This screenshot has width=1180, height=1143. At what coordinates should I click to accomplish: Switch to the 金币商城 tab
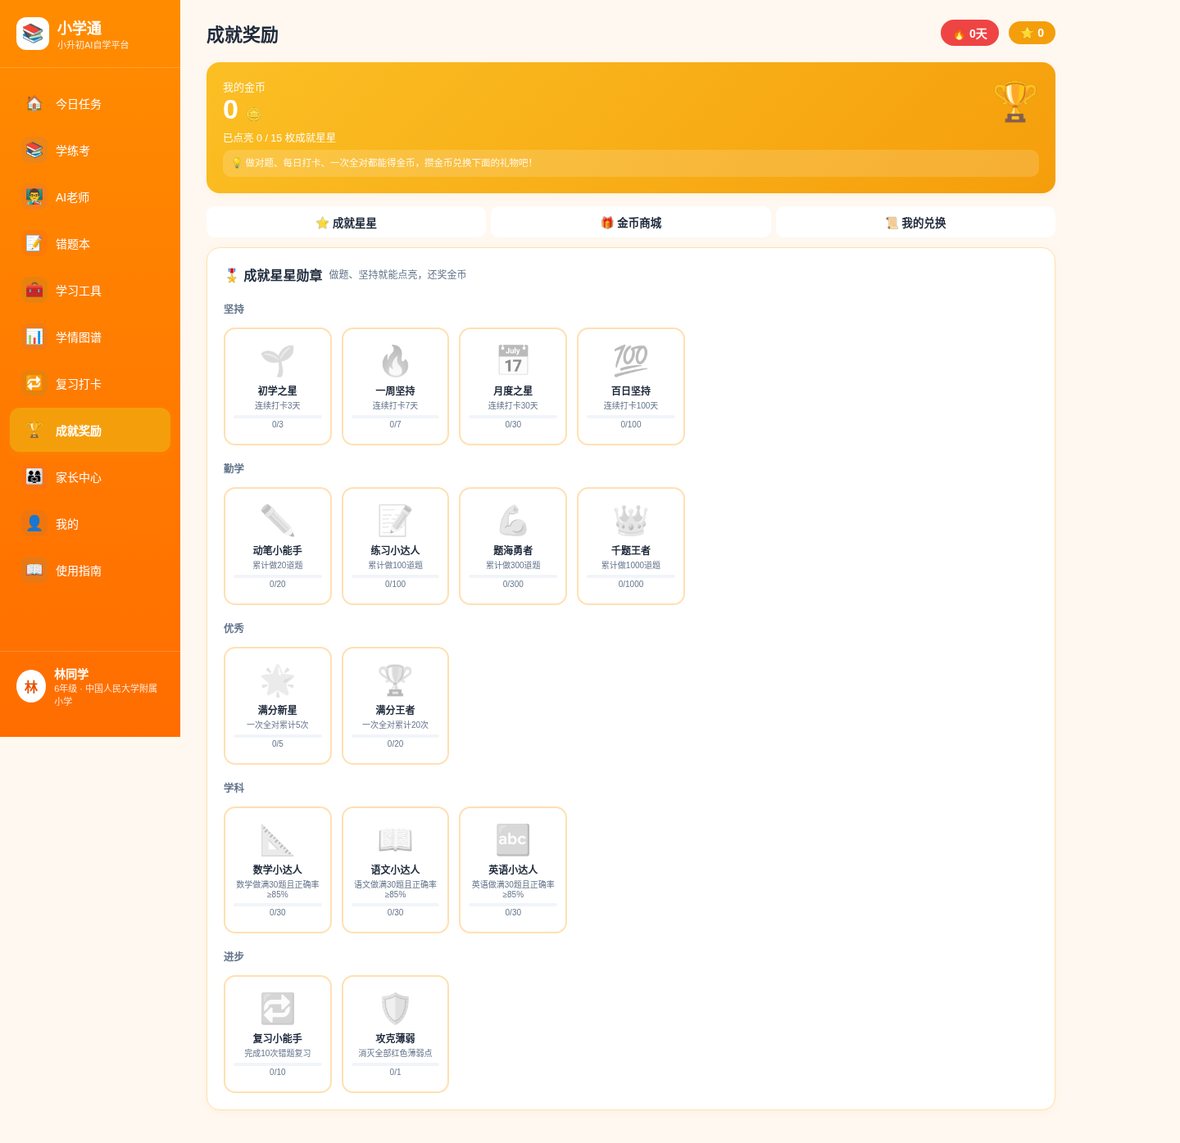click(x=631, y=223)
